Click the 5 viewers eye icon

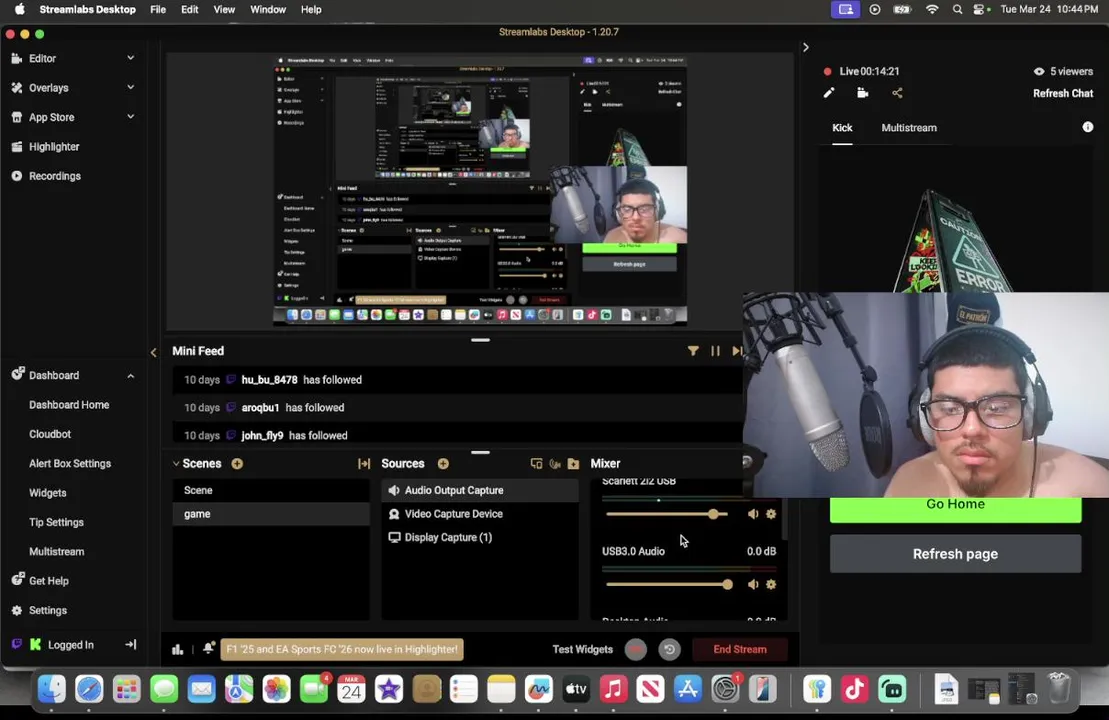(x=1039, y=71)
